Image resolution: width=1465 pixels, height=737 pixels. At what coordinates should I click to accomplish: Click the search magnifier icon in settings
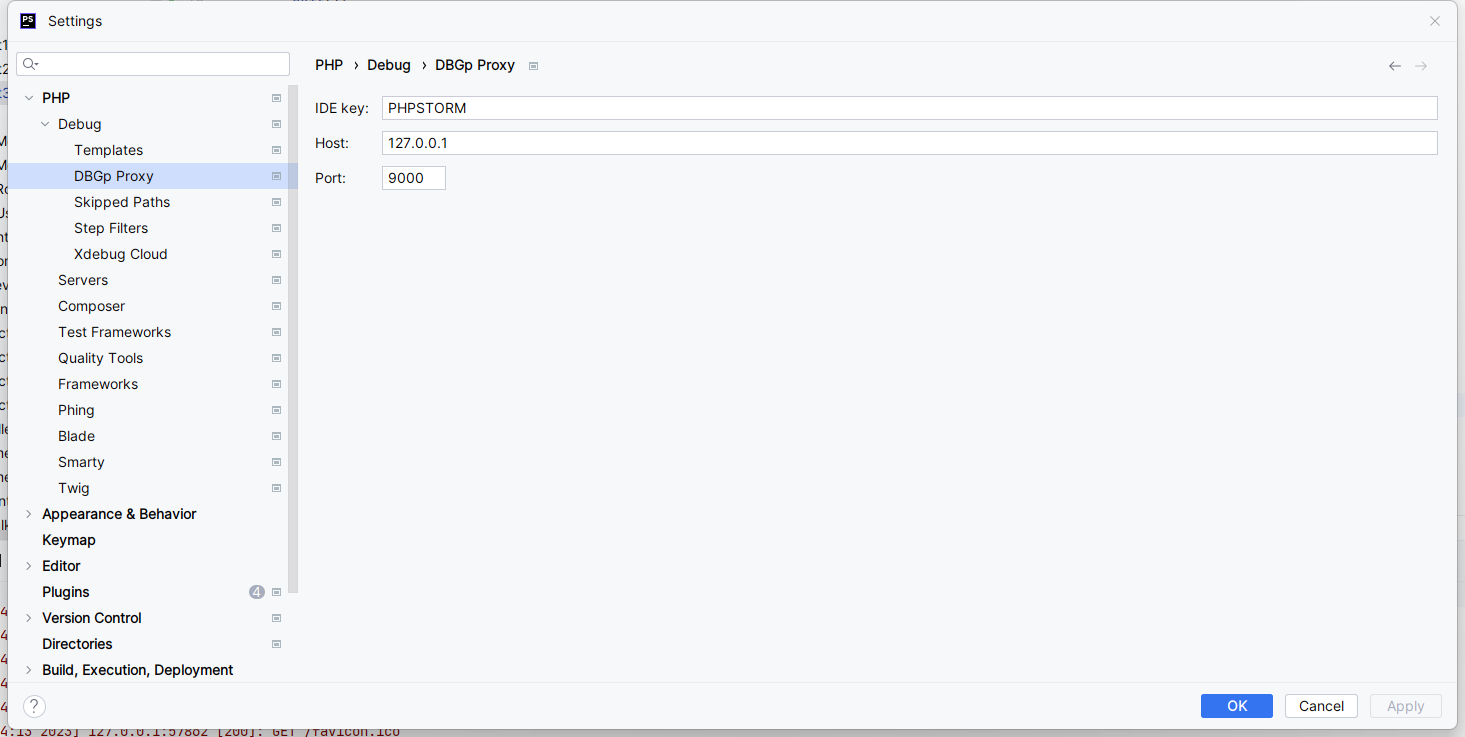tap(29, 64)
